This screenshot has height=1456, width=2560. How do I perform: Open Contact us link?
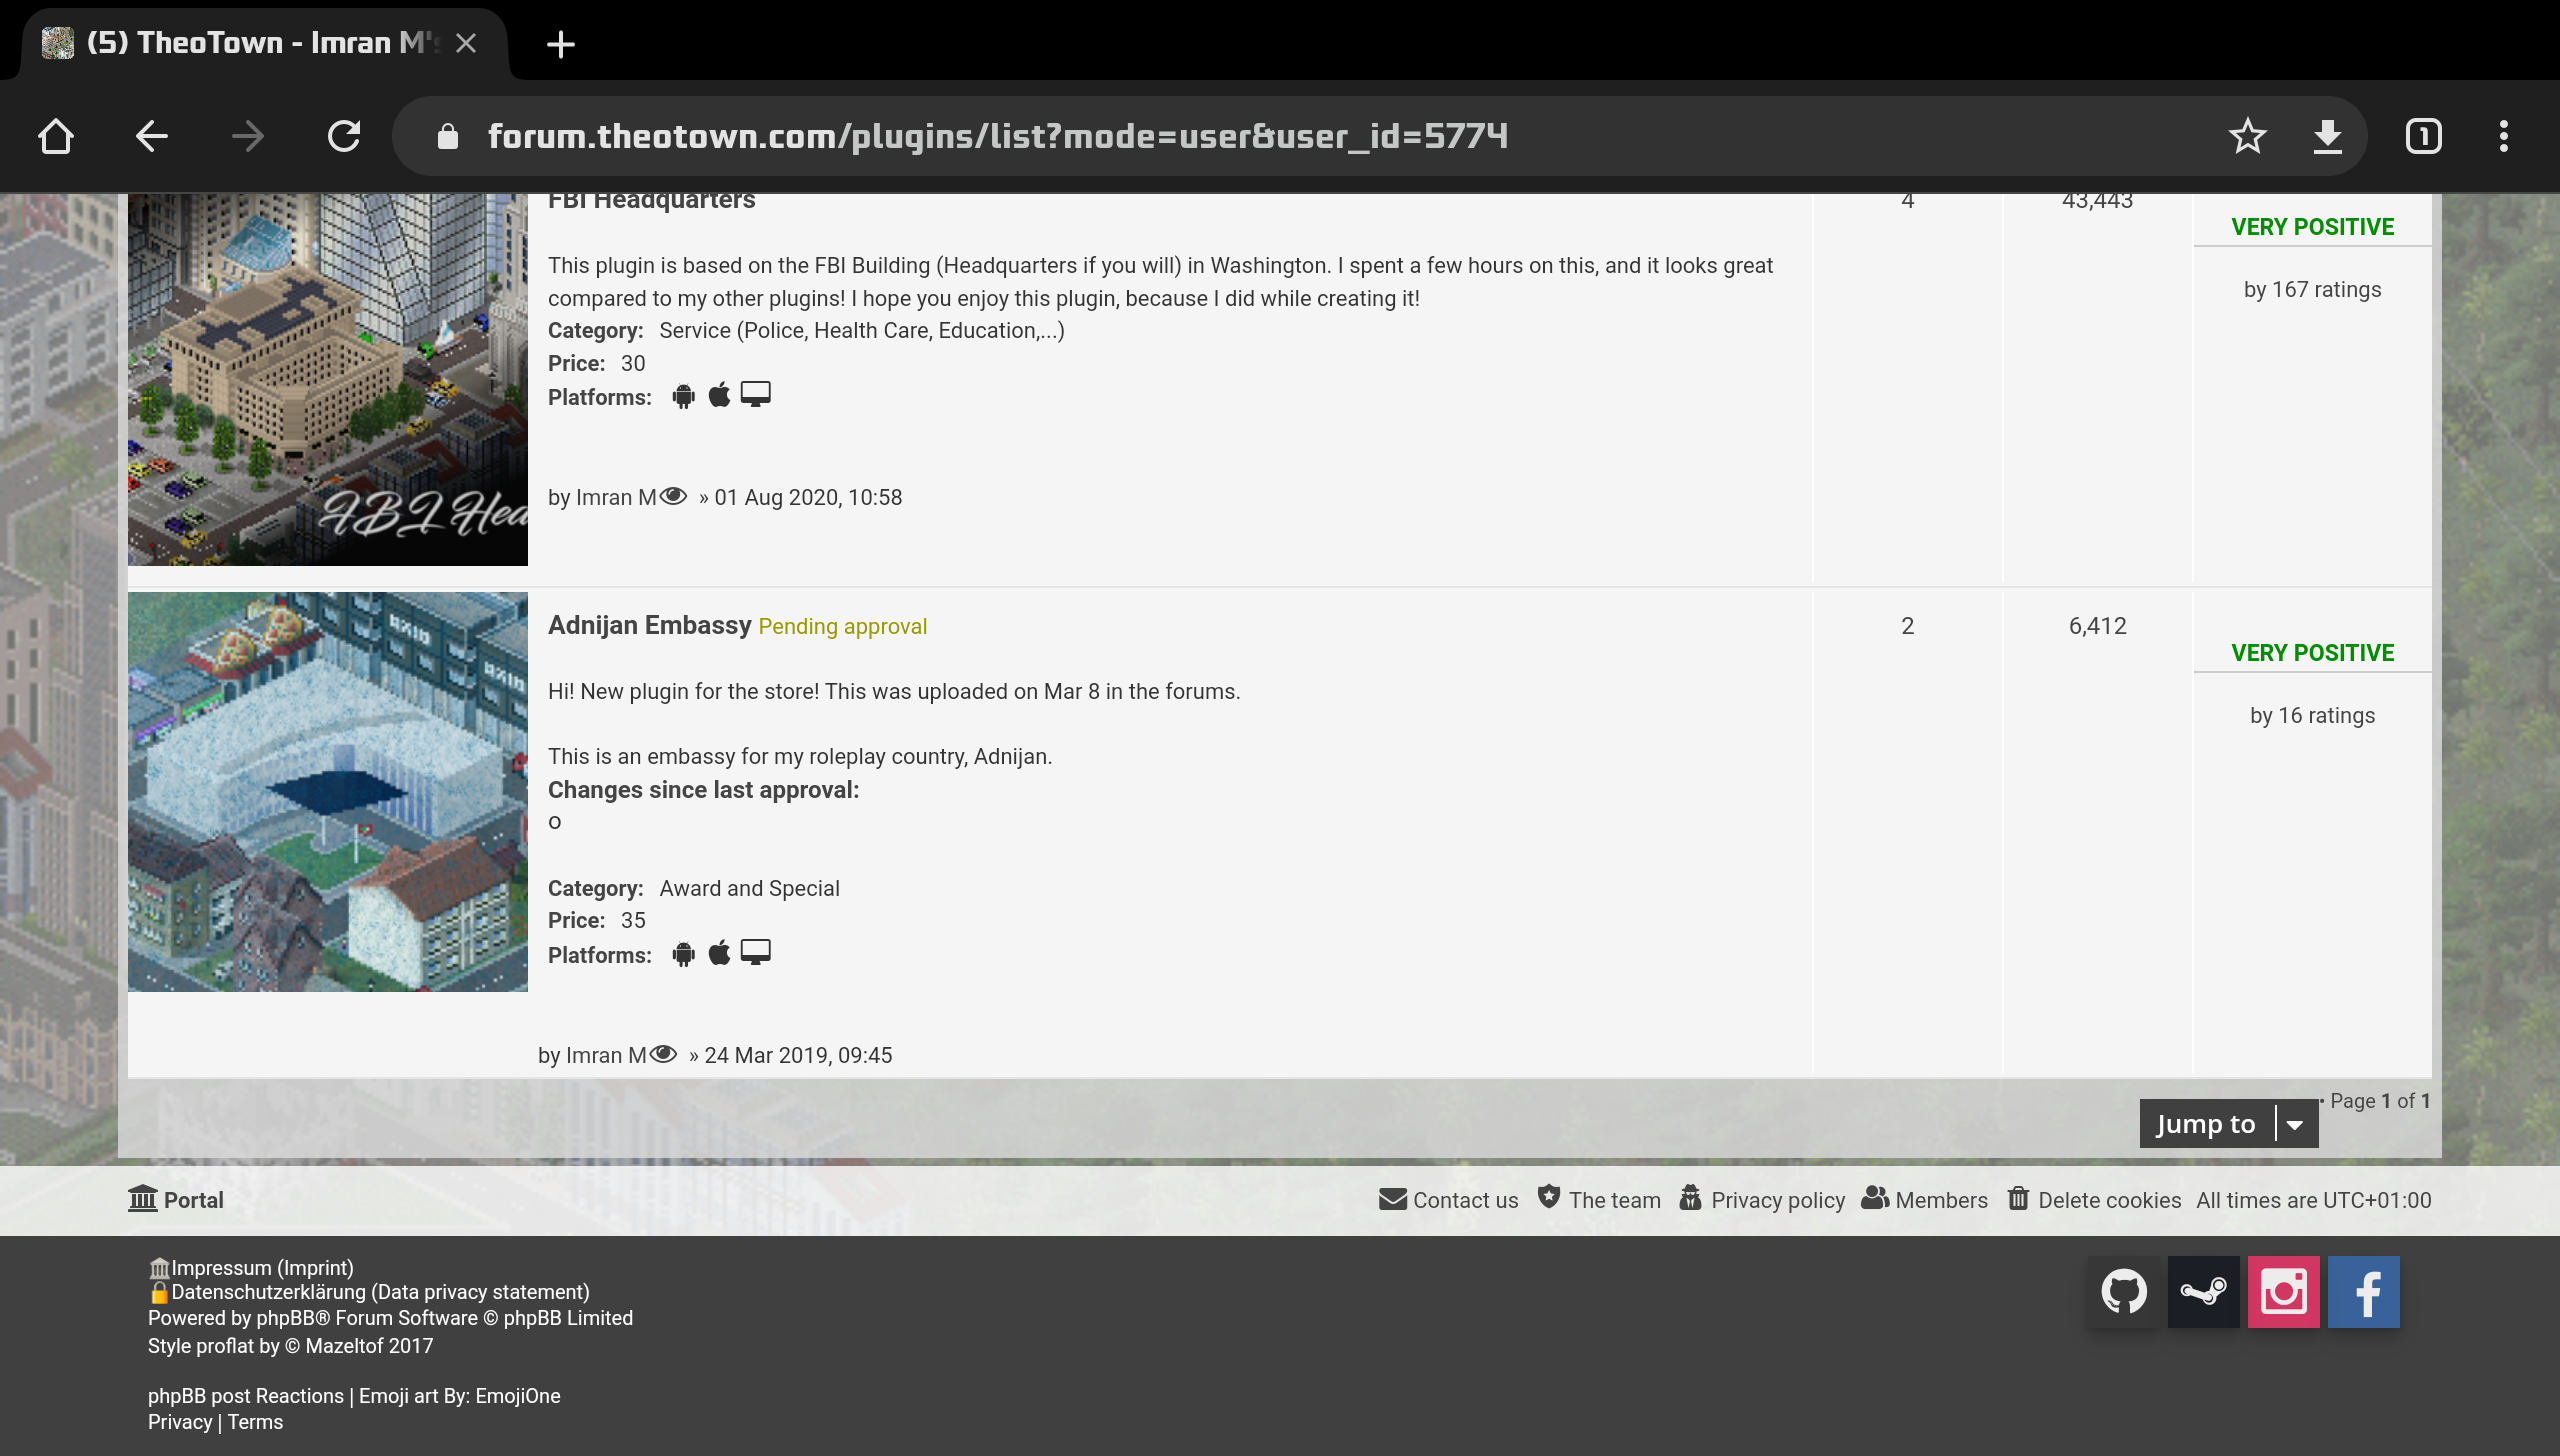[1448, 1200]
